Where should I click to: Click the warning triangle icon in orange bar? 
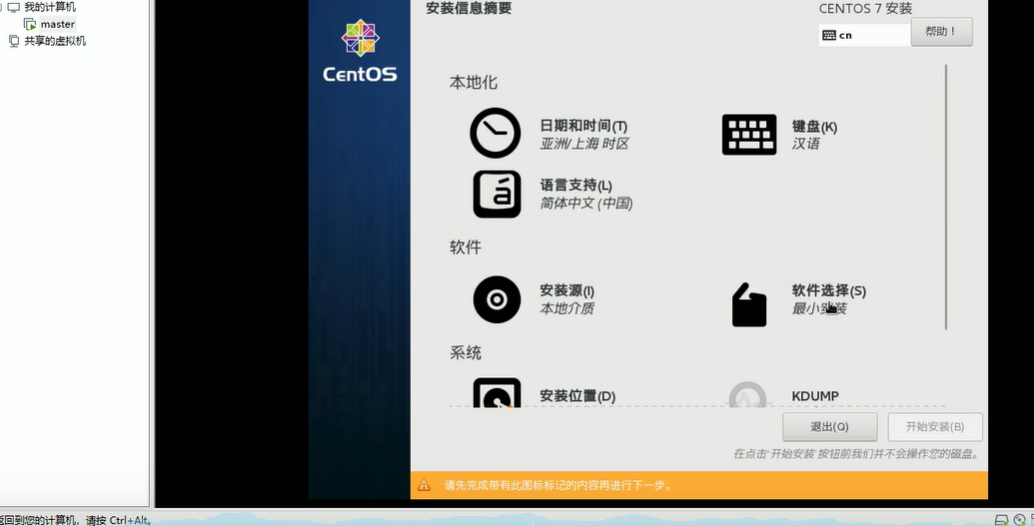click(x=424, y=486)
